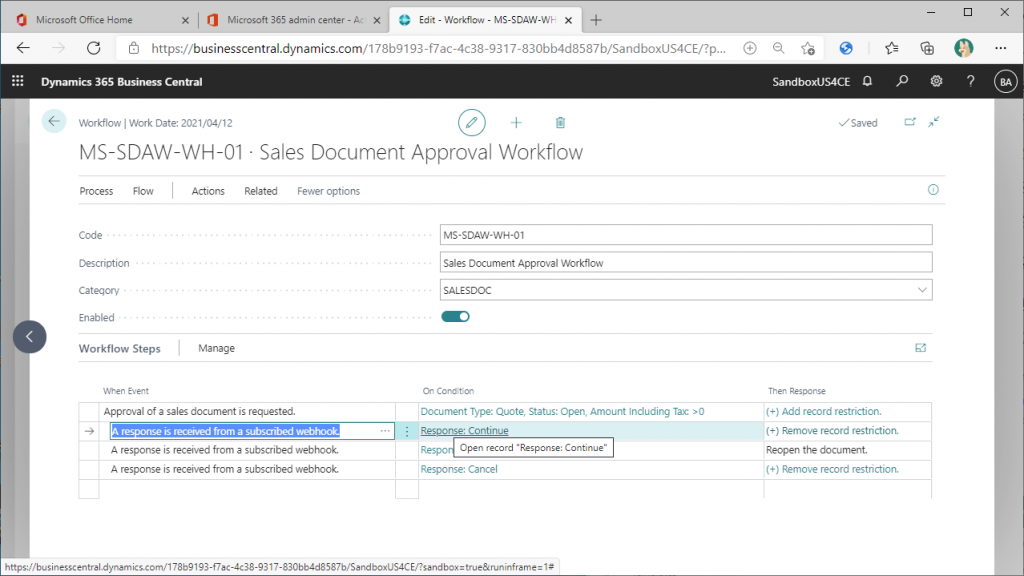Zoom out using the browser magnifier icon
This screenshot has height=576, width=1024.
point(778,48)
